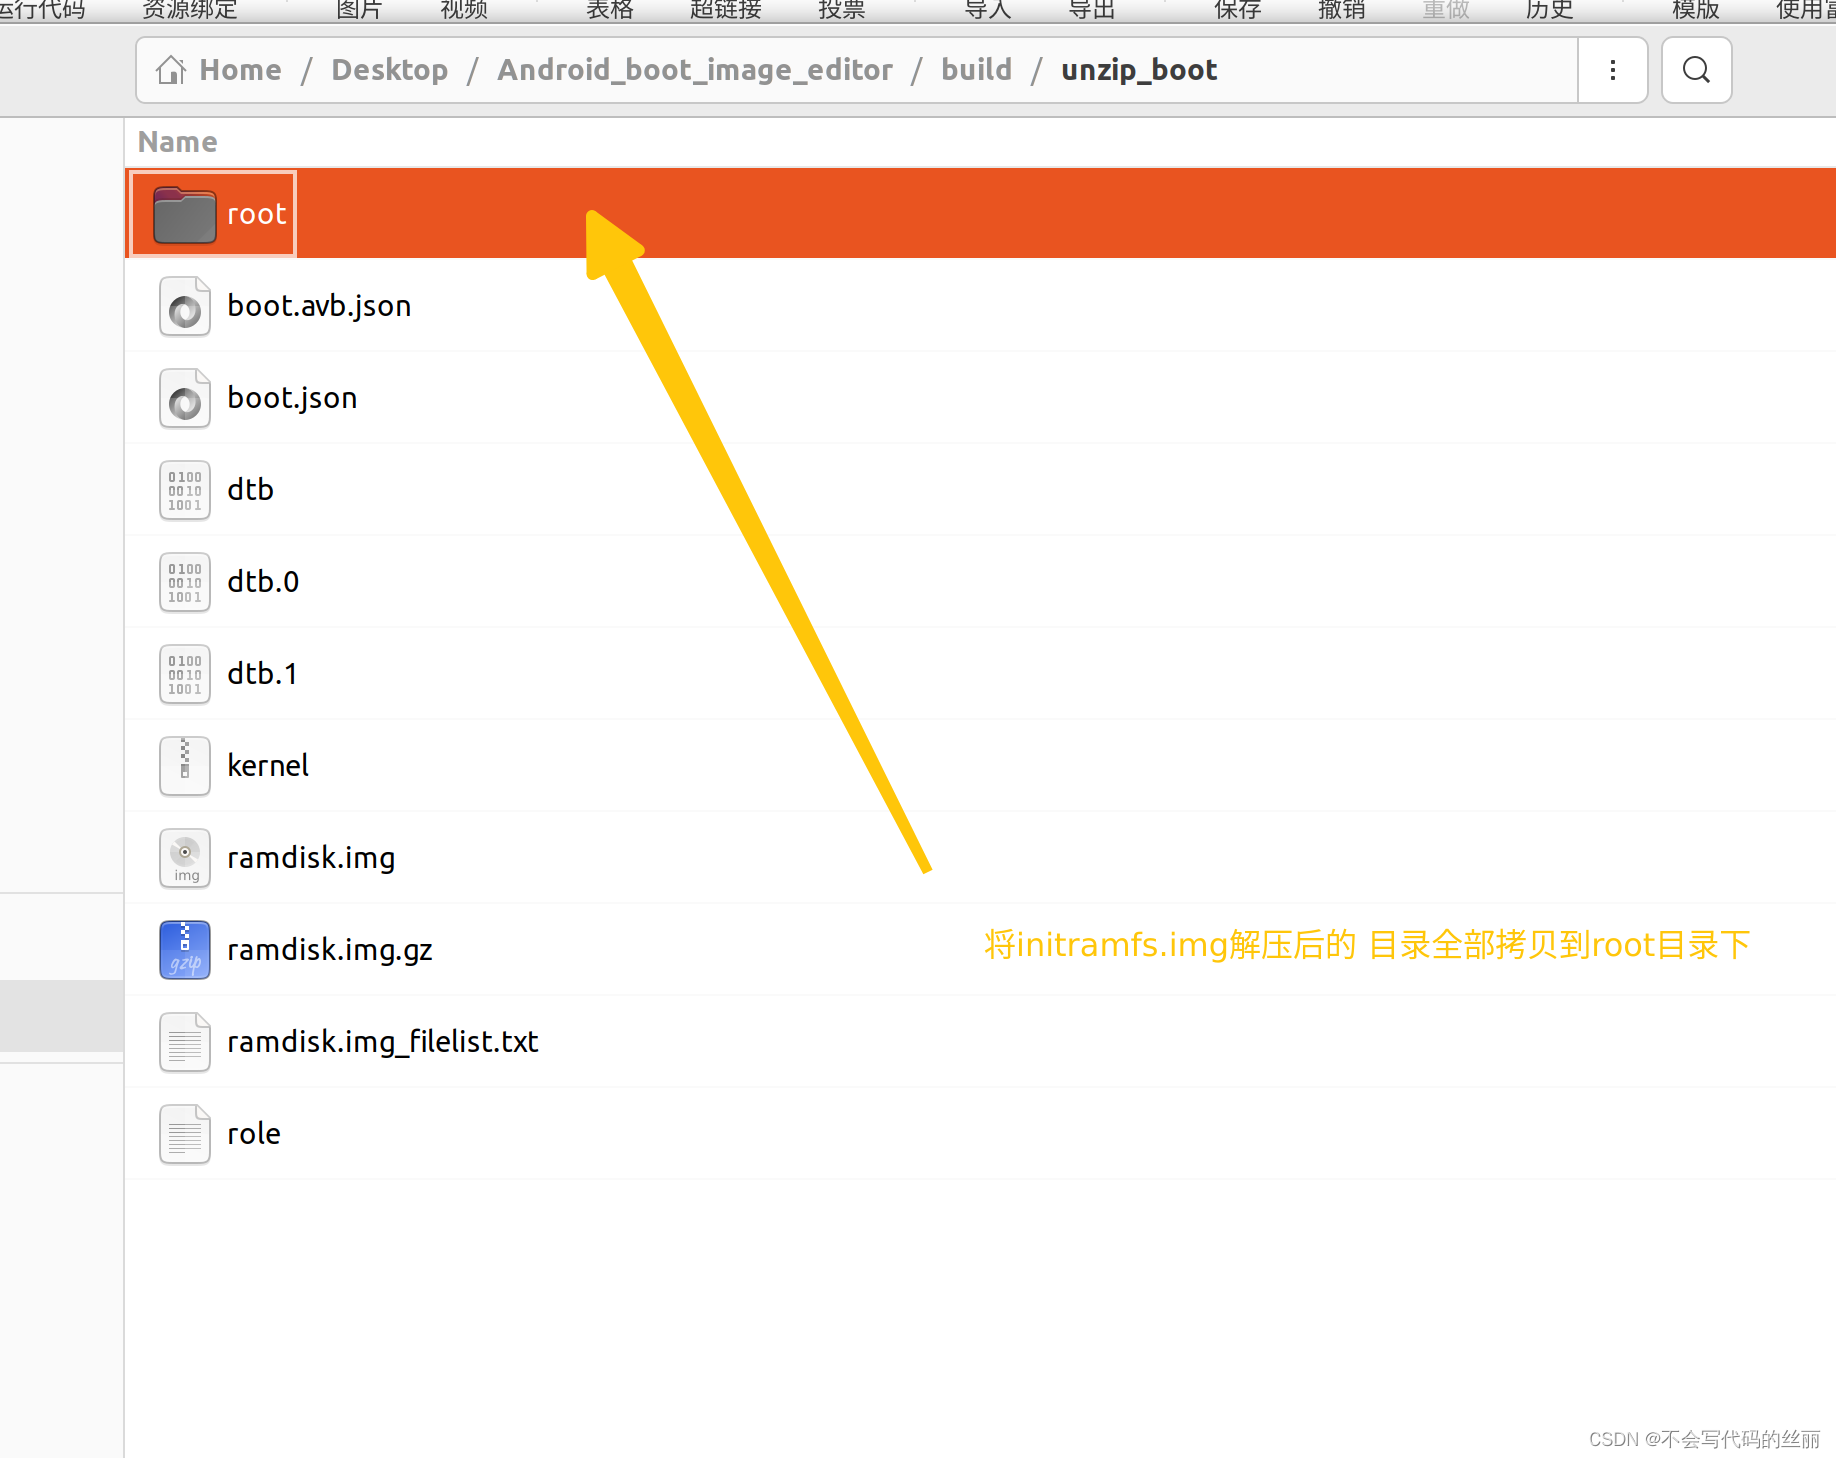The height and width of the screenshot is (1458, 1836).
Task: Select the ramdisk.img.gz gzip icon
Action: coord(185,950)
